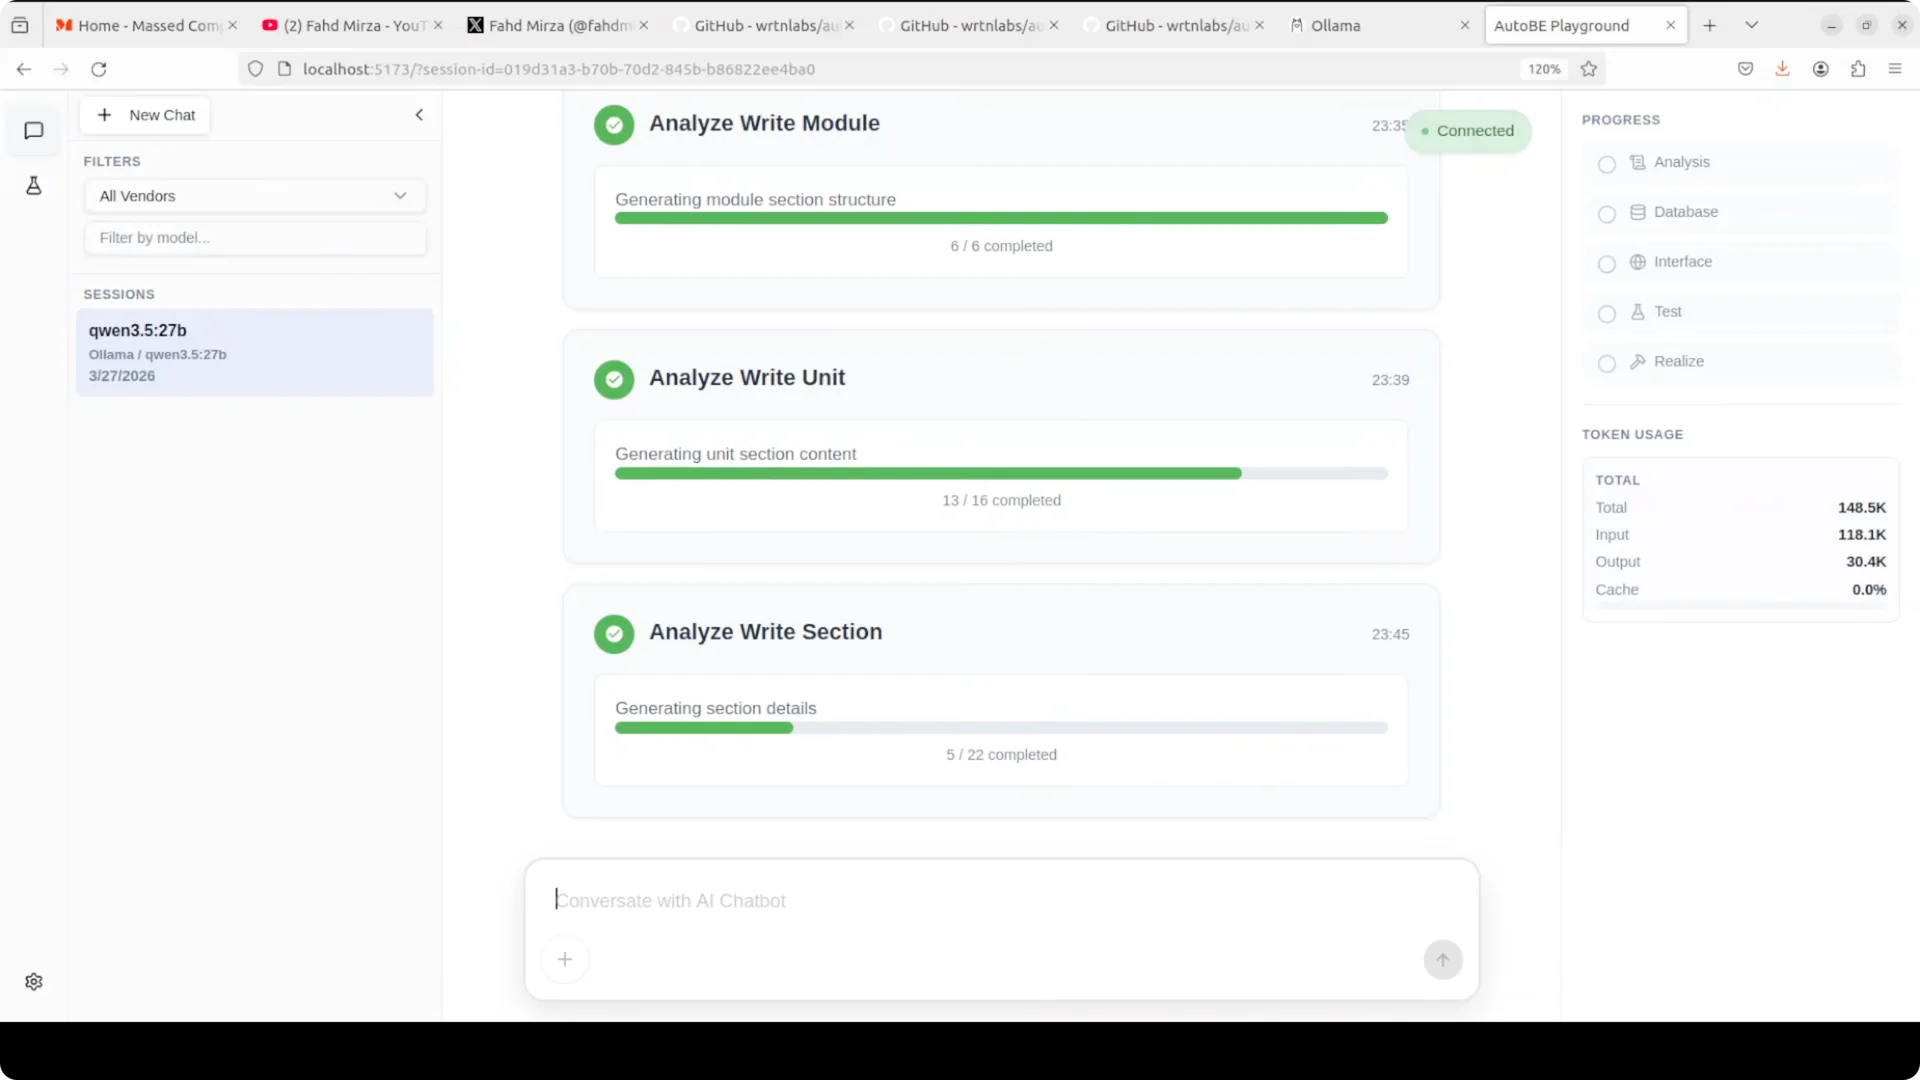1920x1080 pixels.
Task: Collapse the sessions panel chevron
Action: [x=419, y=115]
